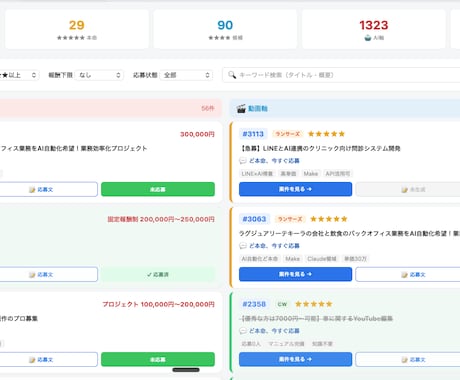Click the 応募文 button for card #3063
This screenshot has height=380, width=460.
tap(408, 274)
